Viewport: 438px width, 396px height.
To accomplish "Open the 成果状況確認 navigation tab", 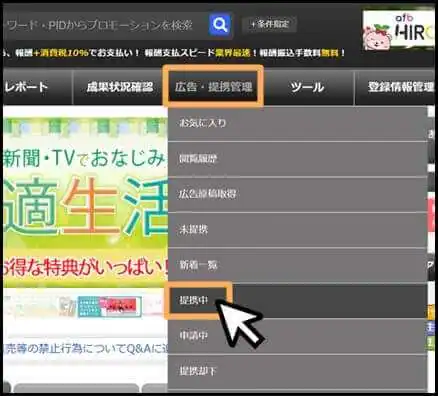I will 119,88.
